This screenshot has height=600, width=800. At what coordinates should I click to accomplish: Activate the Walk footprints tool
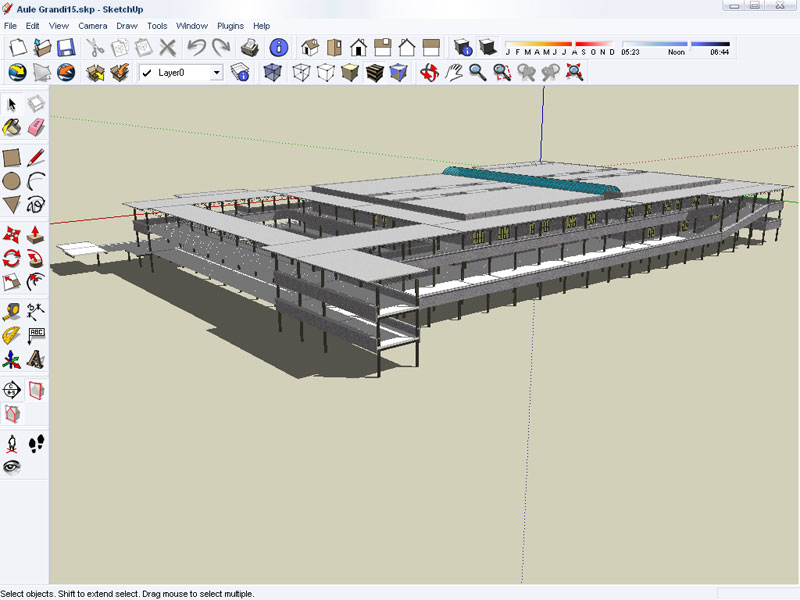[x=36, y=444]
